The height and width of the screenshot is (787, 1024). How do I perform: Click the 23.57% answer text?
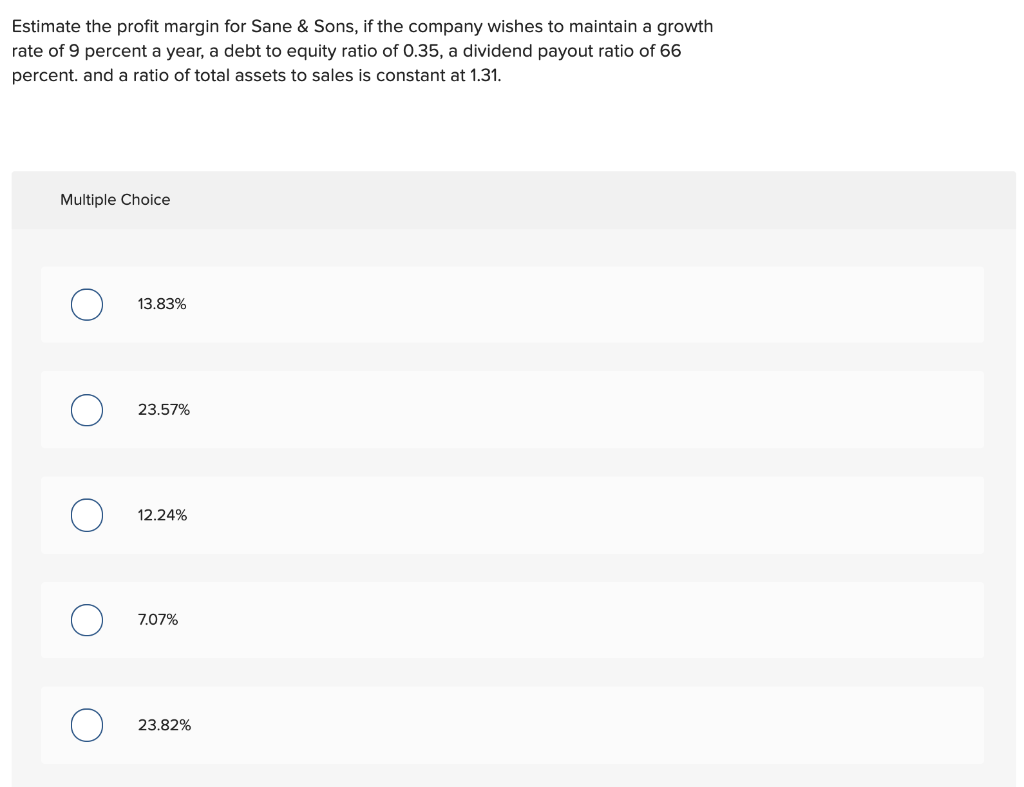(163, 409)
